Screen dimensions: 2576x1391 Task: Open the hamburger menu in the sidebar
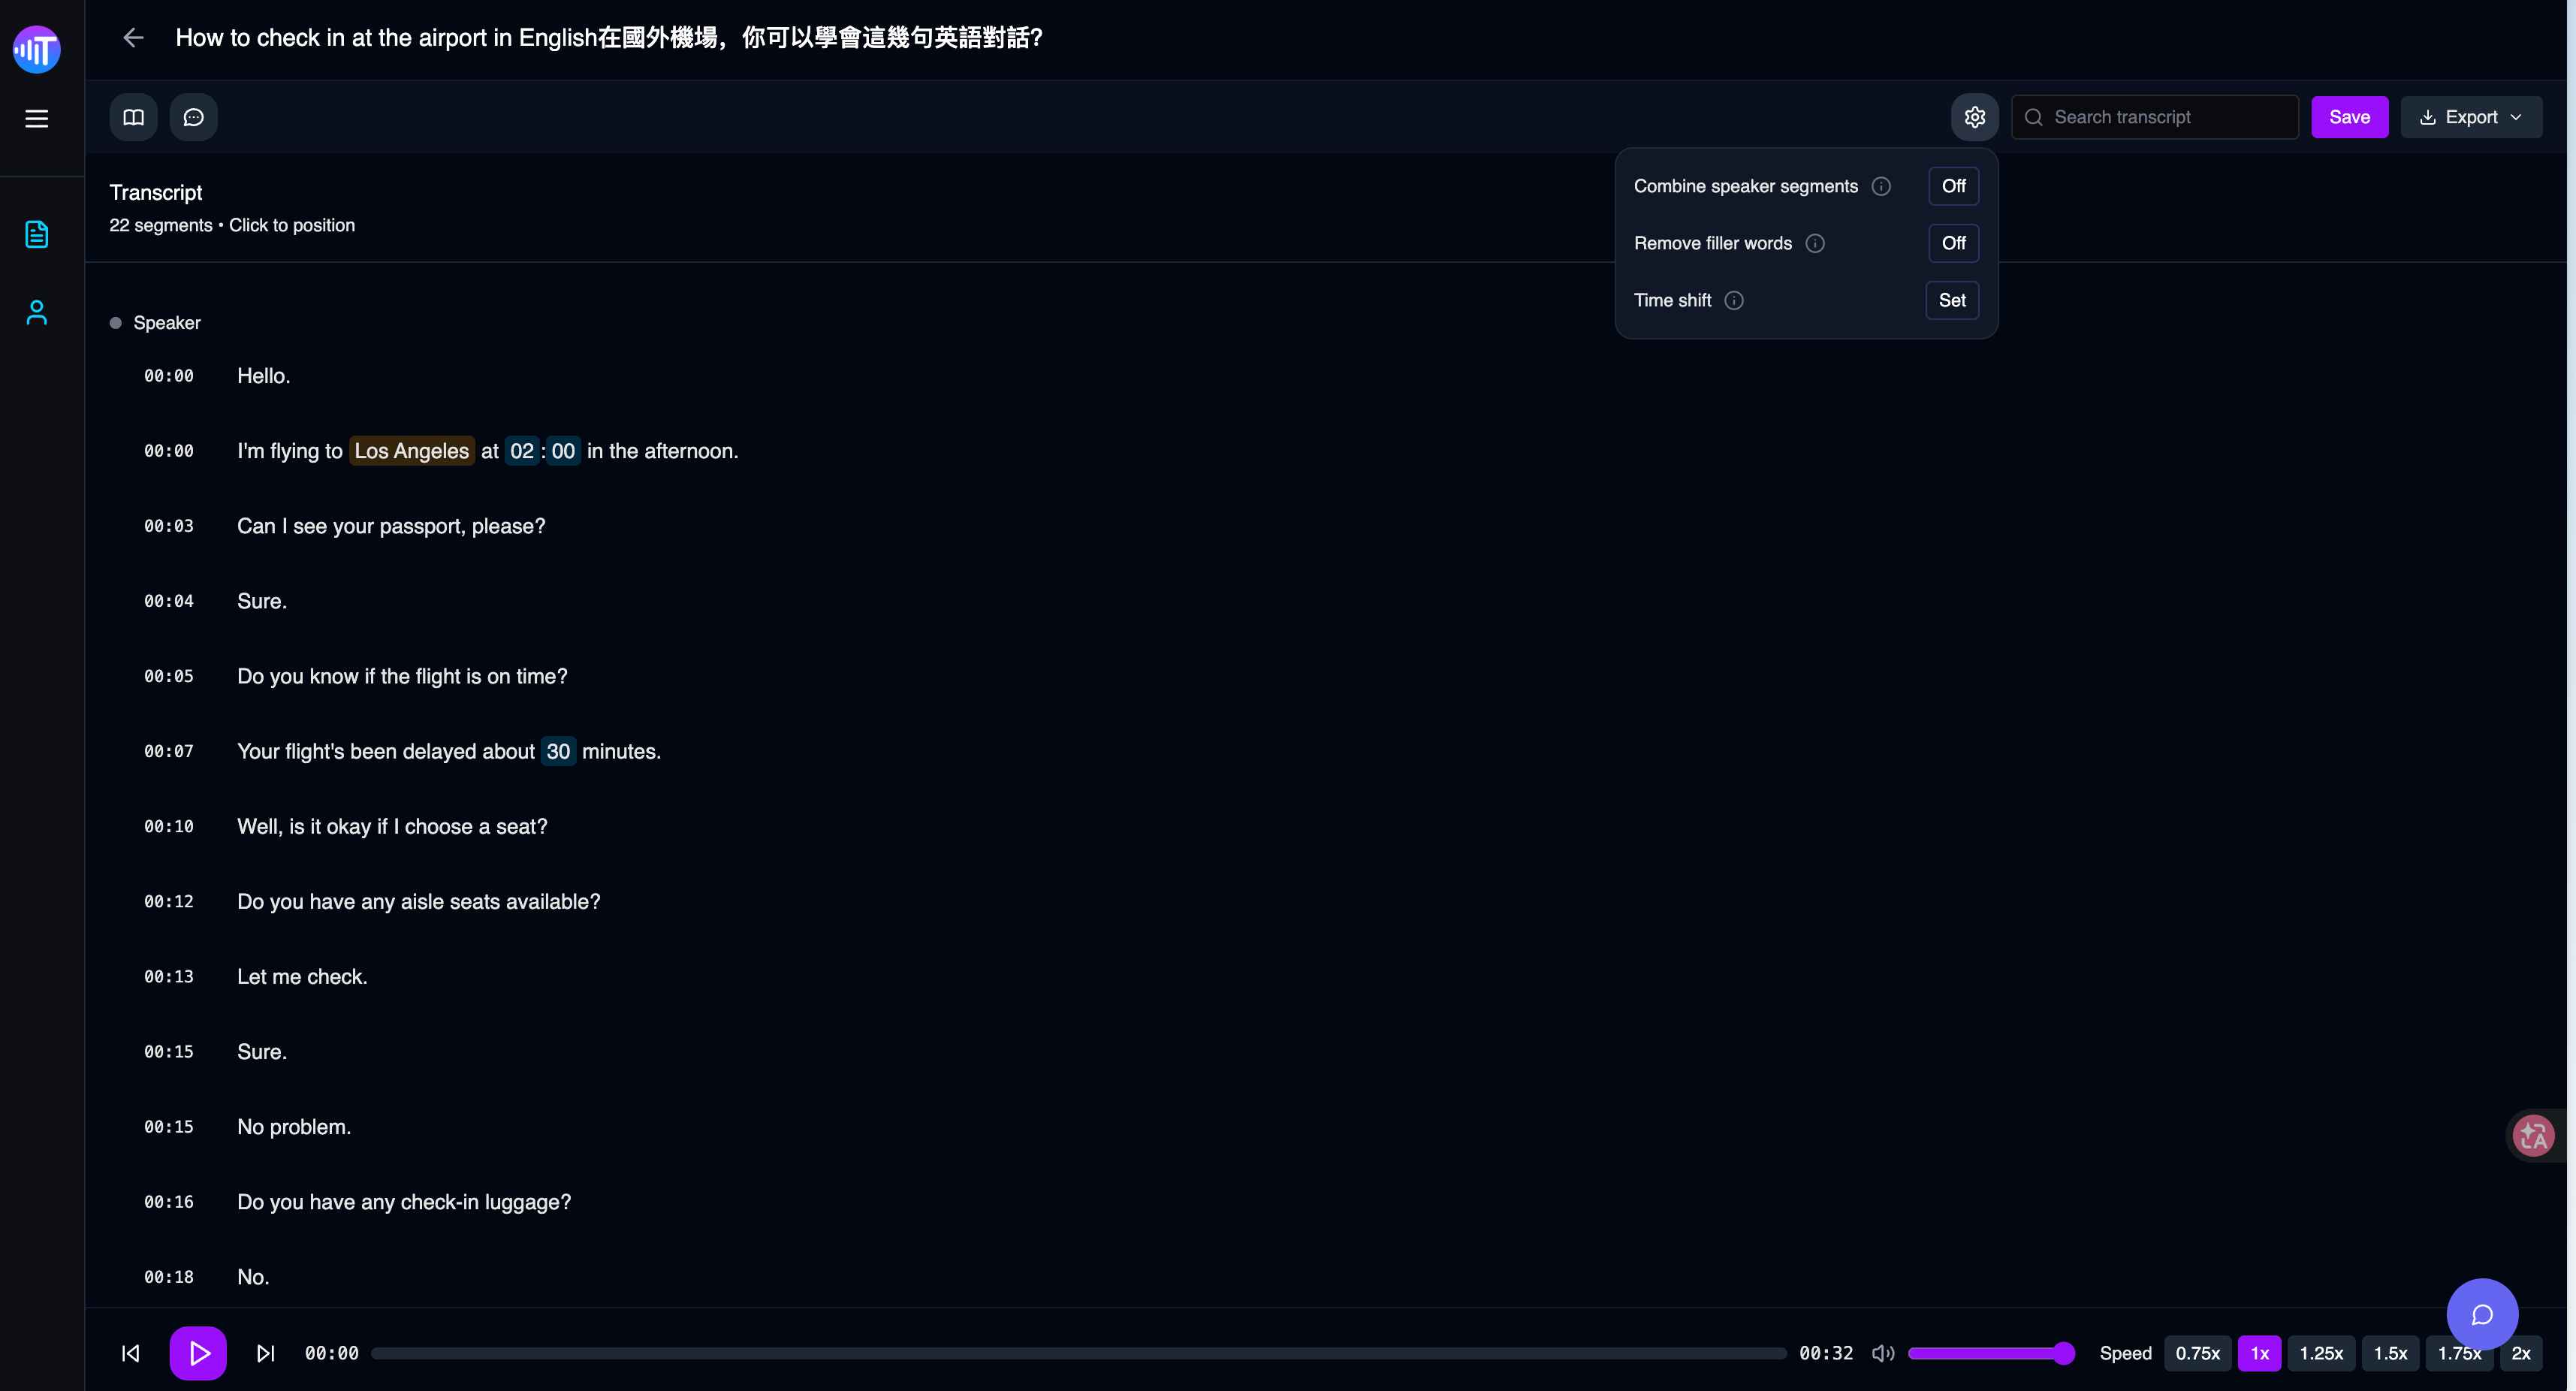[x=37, y=119]
